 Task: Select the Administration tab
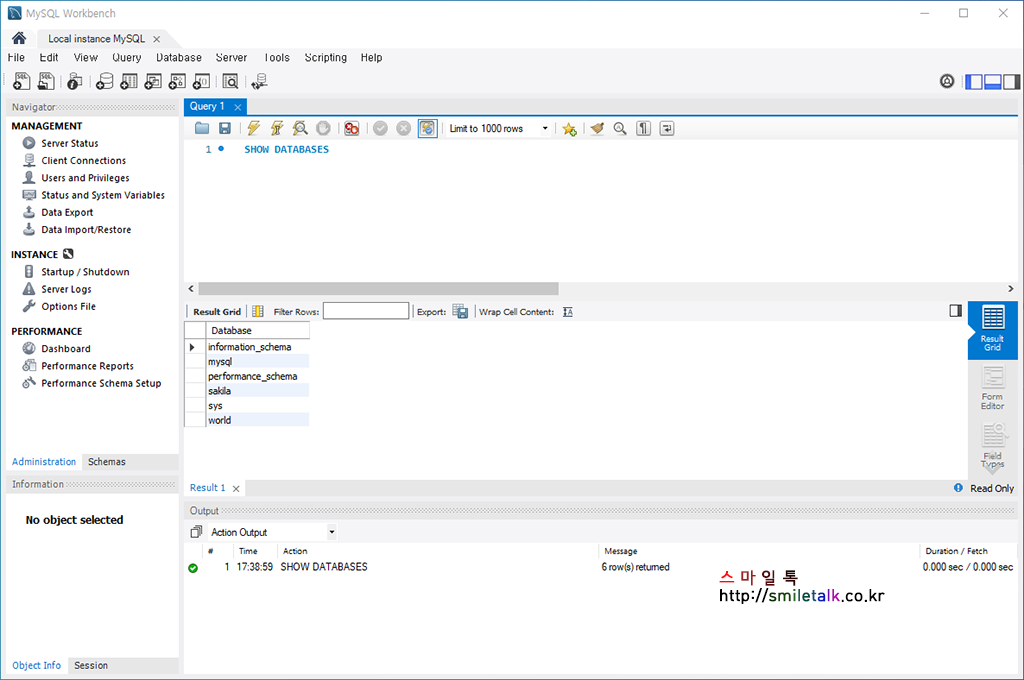click(44, 462)
